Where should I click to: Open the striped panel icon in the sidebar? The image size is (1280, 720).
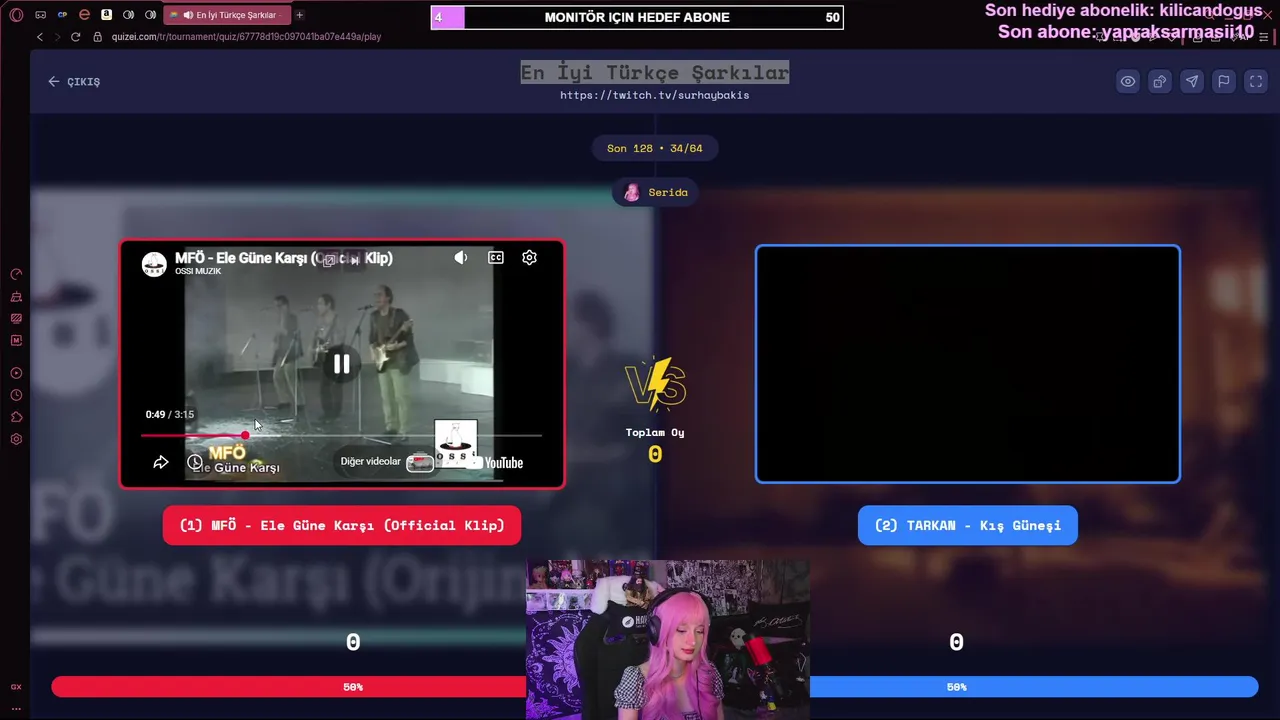coord(16,319)
